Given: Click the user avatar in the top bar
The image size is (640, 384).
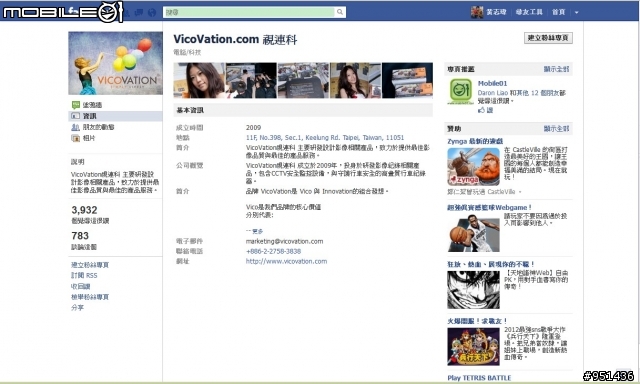Looking at the screenshot, I should tap(477, 12).
